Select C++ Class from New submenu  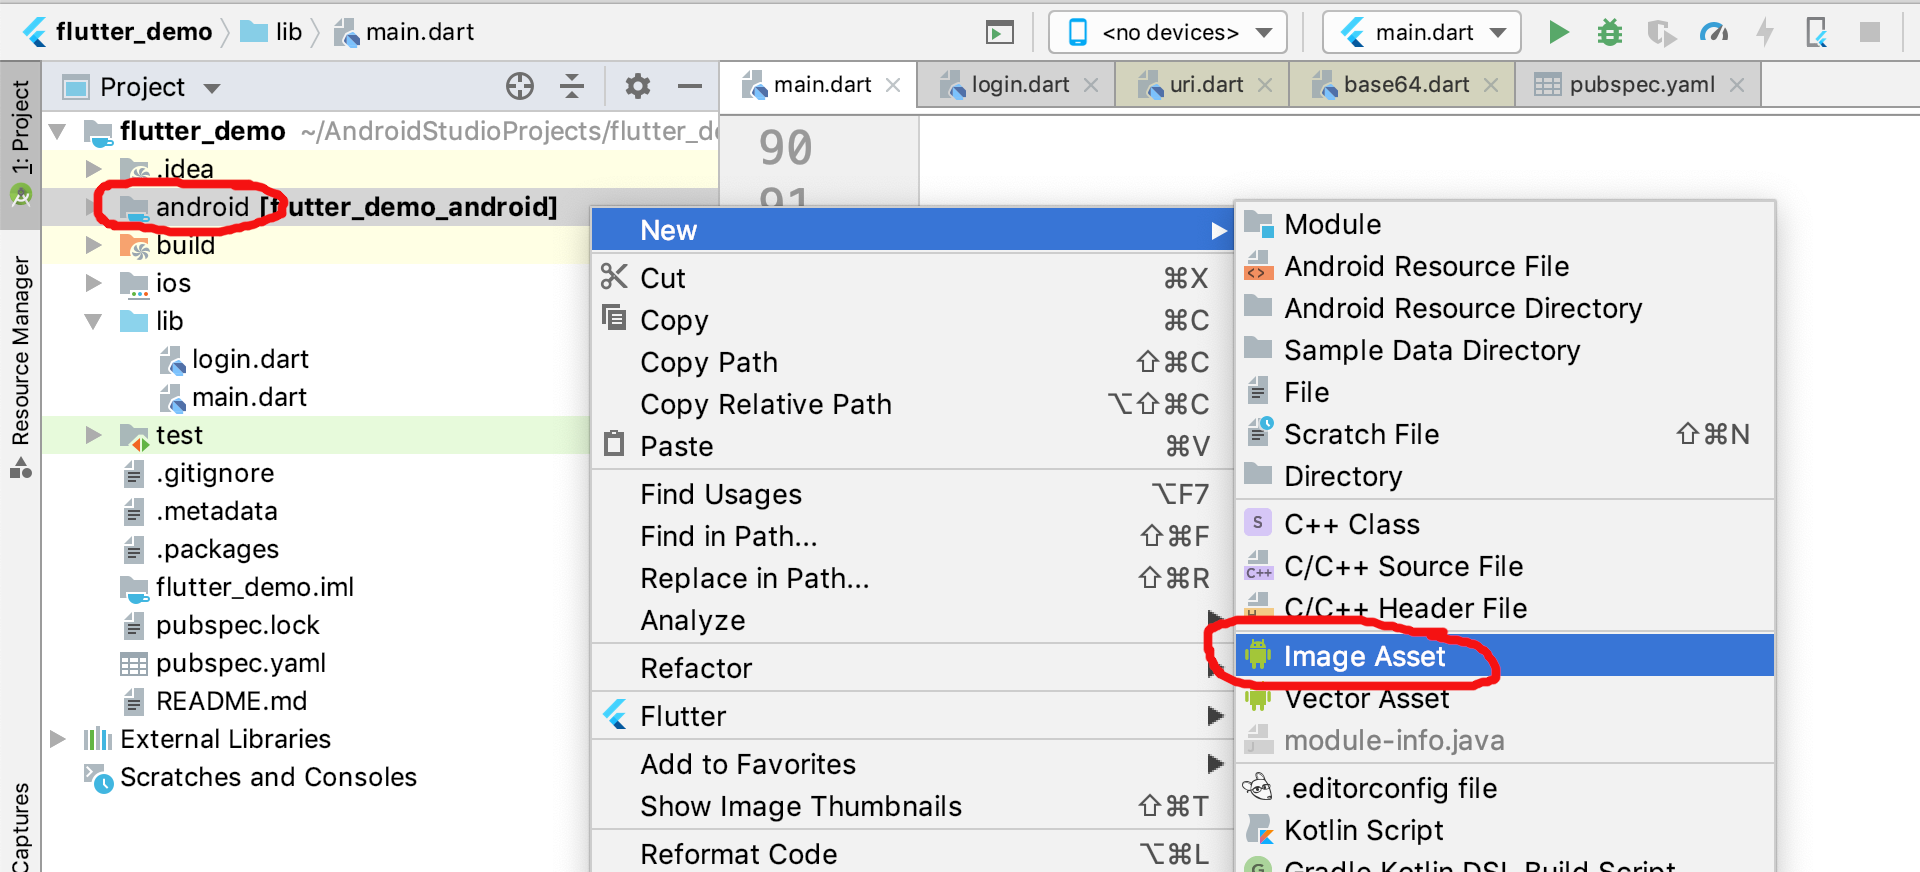coord(1505,524)
